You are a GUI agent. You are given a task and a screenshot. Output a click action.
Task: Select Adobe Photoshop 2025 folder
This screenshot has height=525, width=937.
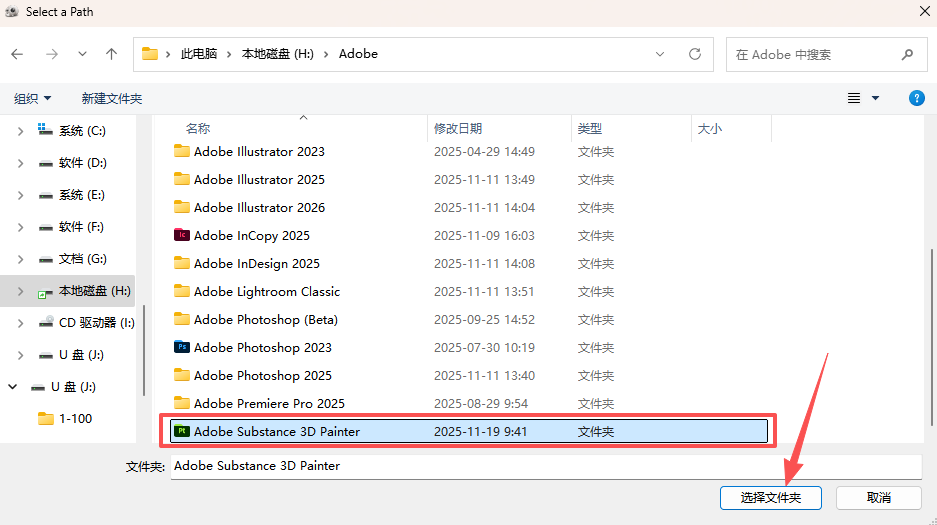tap(262, 376)
